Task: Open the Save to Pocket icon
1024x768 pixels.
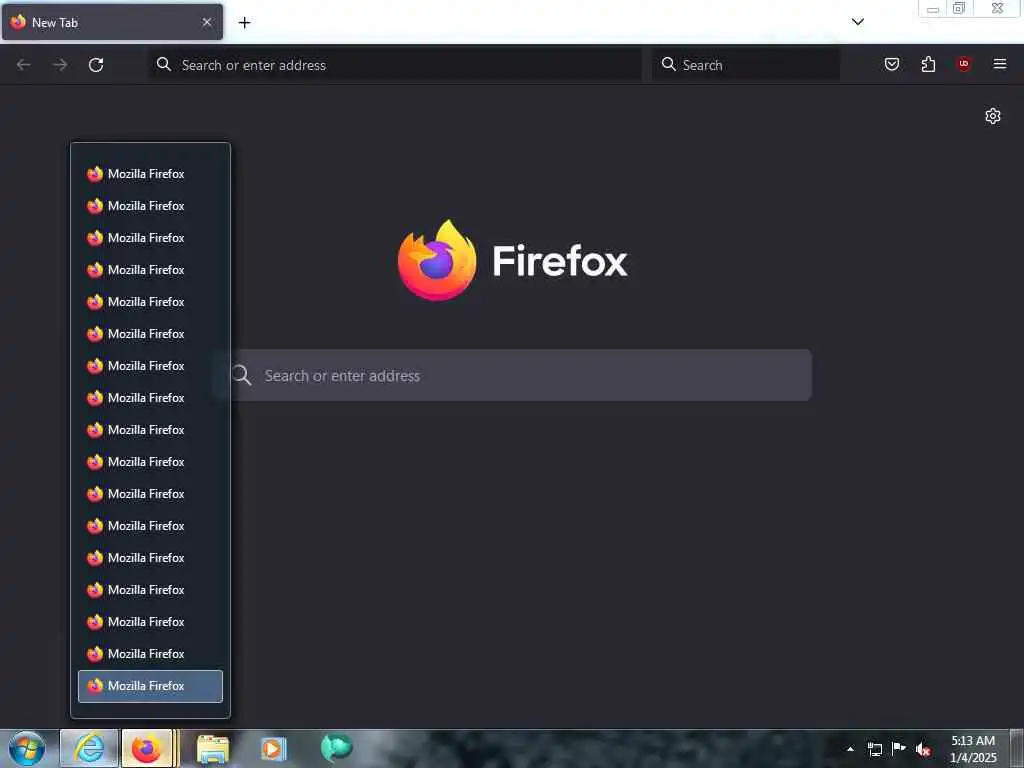Action: (x=891, y=64)
